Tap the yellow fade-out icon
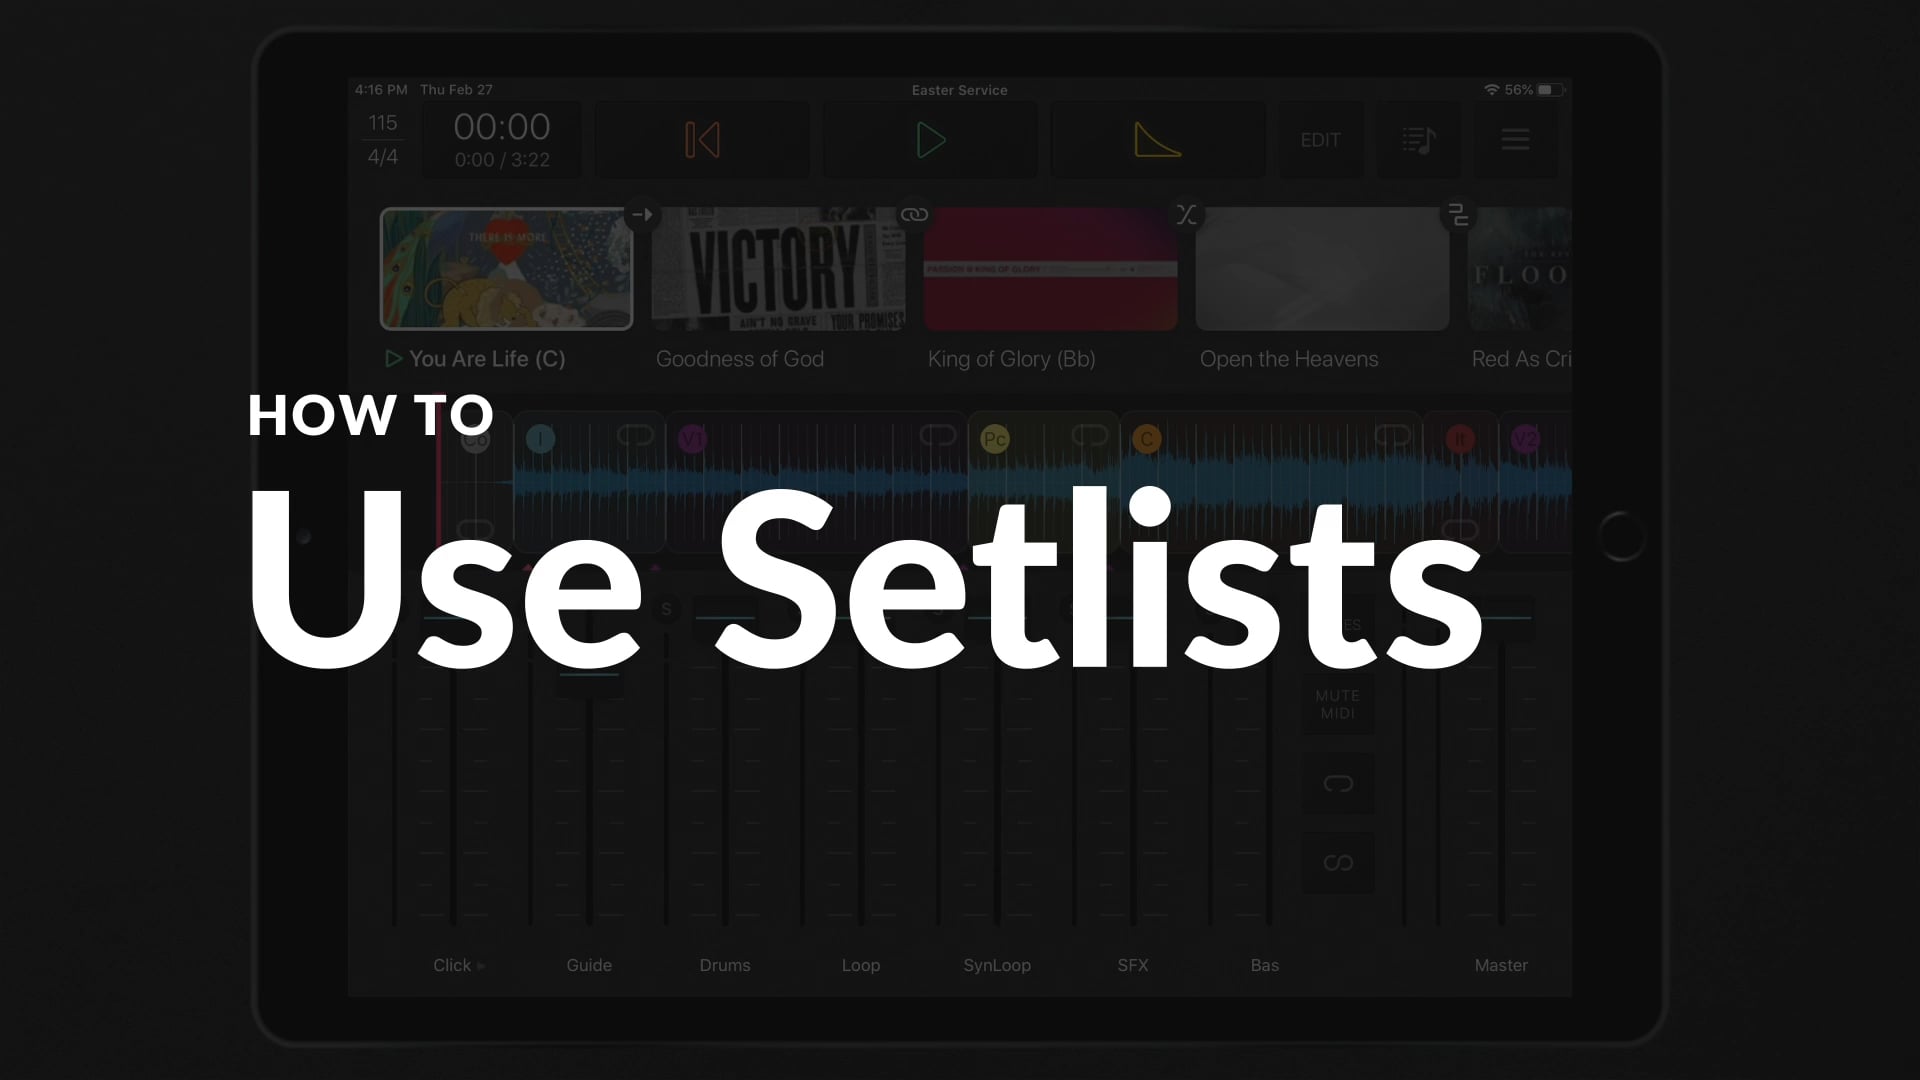Screen dimensions: 1920x1080 coord(1157,140)
